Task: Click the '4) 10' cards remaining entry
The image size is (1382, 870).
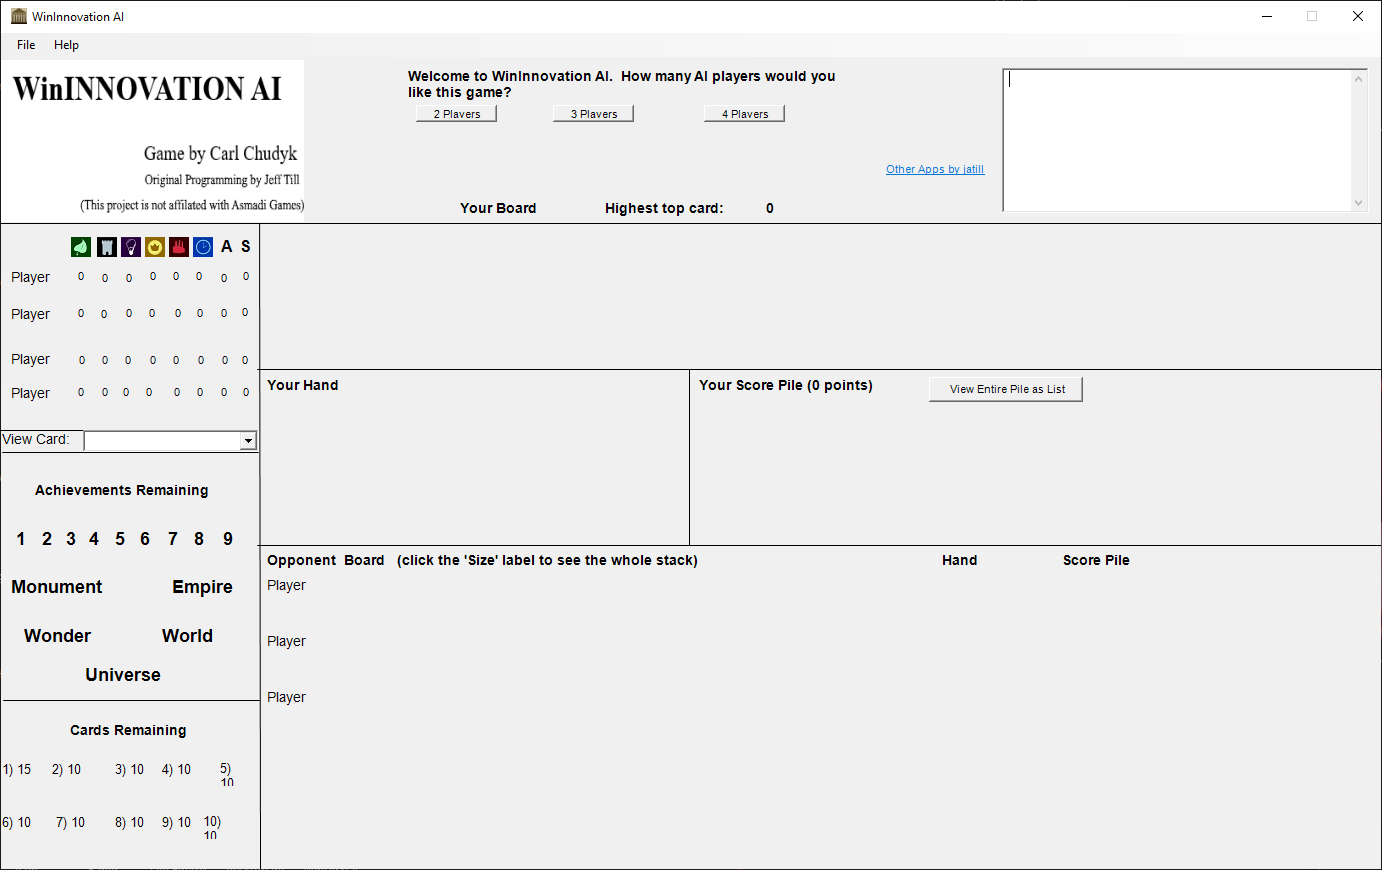Action: (177, 770)
